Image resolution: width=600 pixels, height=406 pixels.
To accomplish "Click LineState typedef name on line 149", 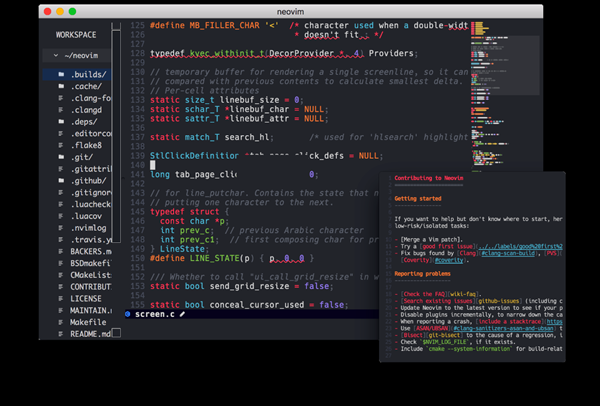I will click(182, 249).
